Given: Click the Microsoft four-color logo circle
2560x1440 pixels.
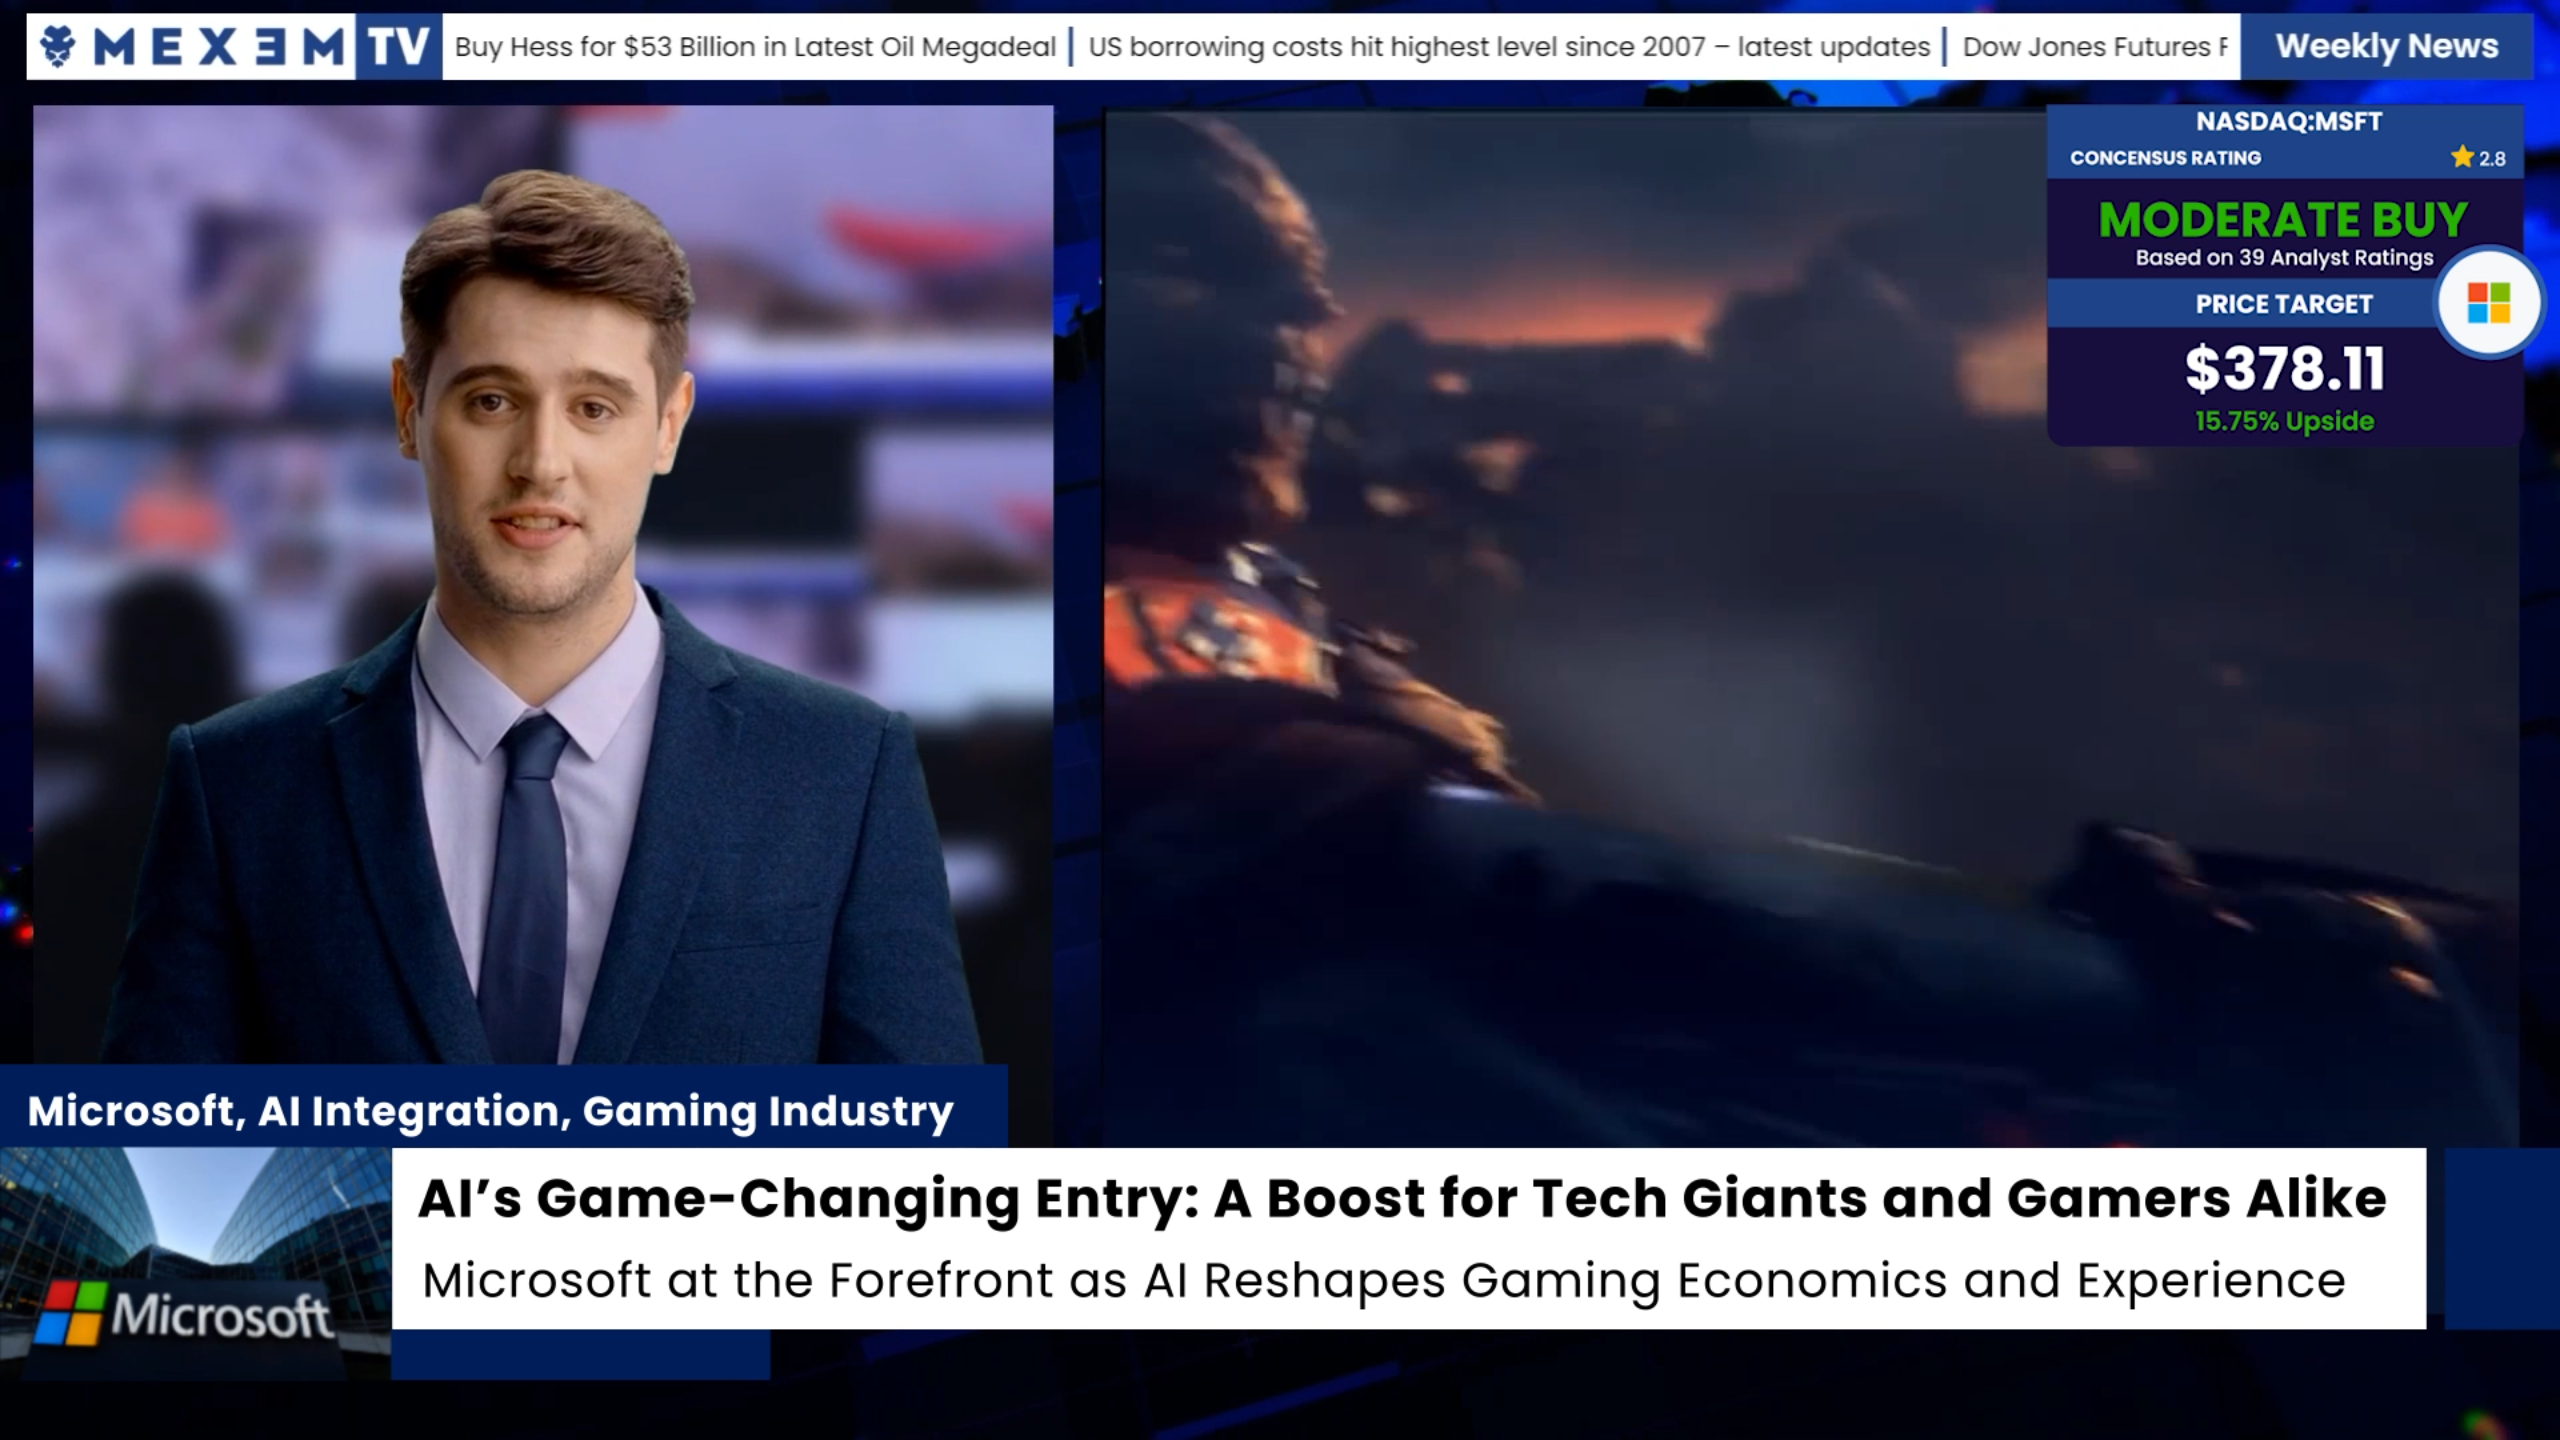Looking at the screenshot, I should [2488, 303].
